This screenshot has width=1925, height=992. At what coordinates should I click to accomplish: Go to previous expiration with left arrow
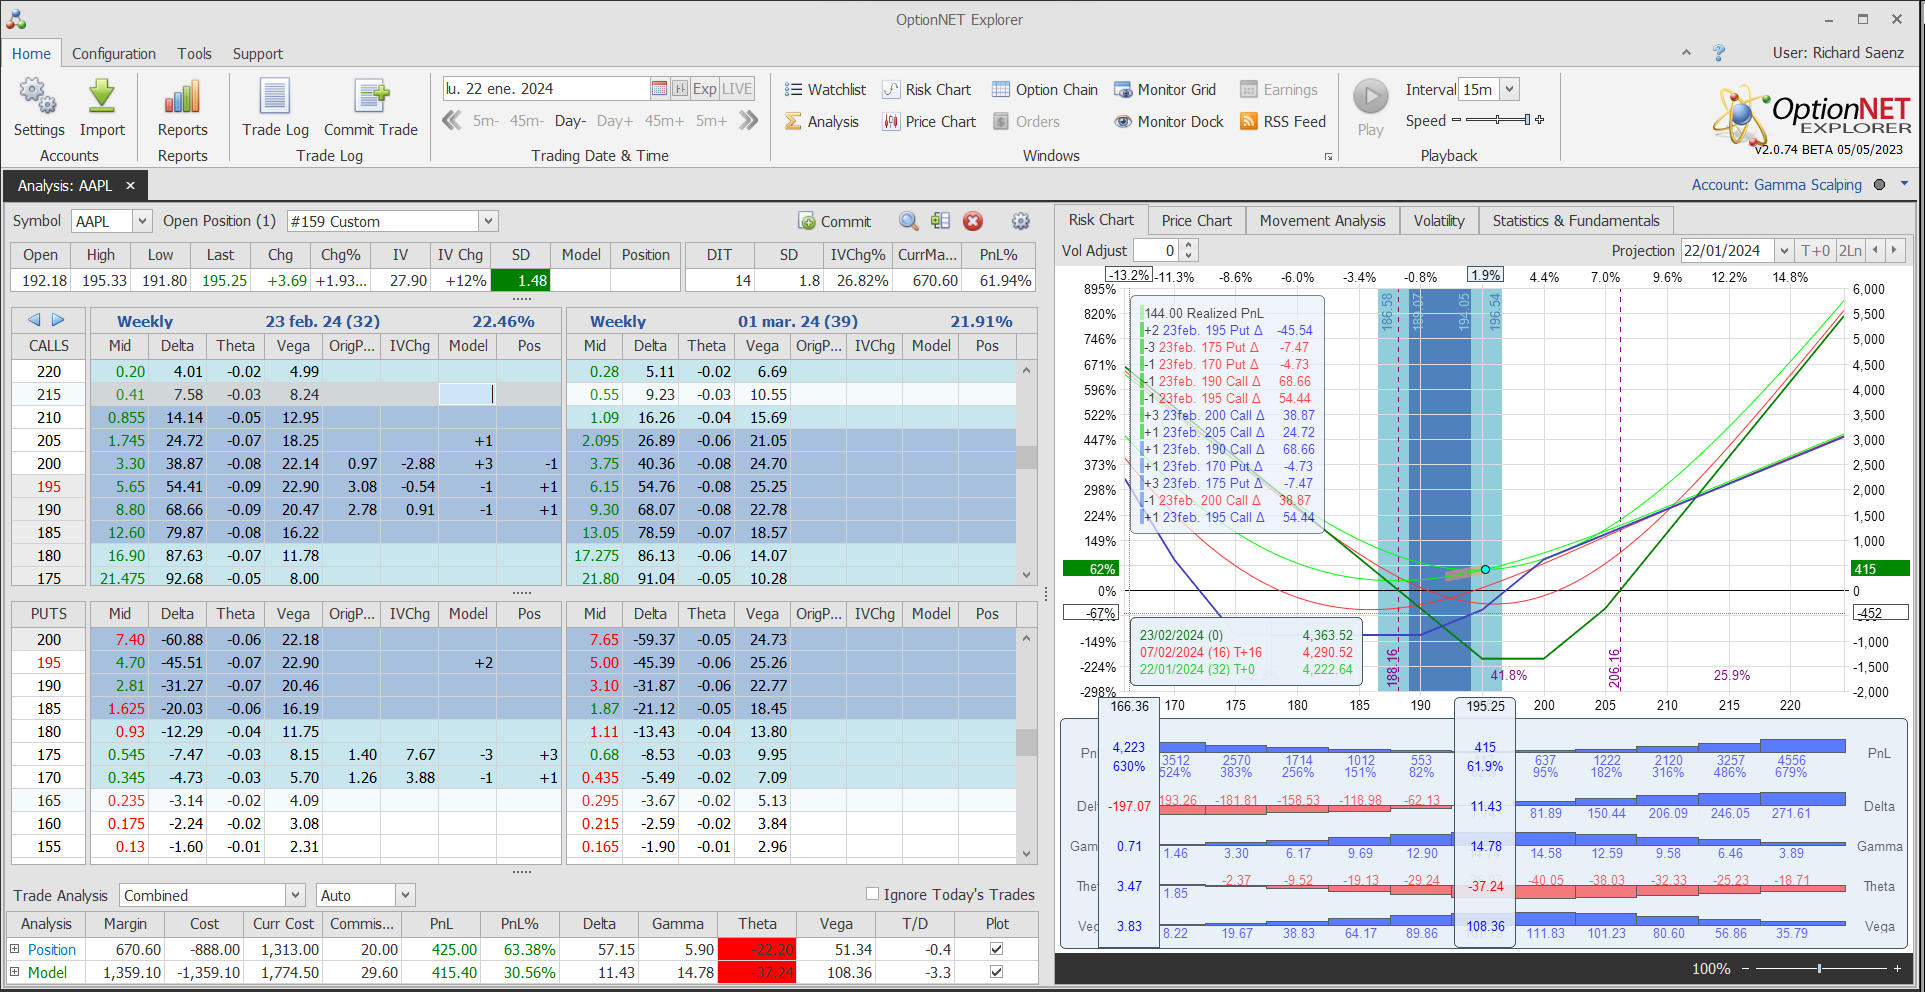pyautogui.click(x=34, y=320)
